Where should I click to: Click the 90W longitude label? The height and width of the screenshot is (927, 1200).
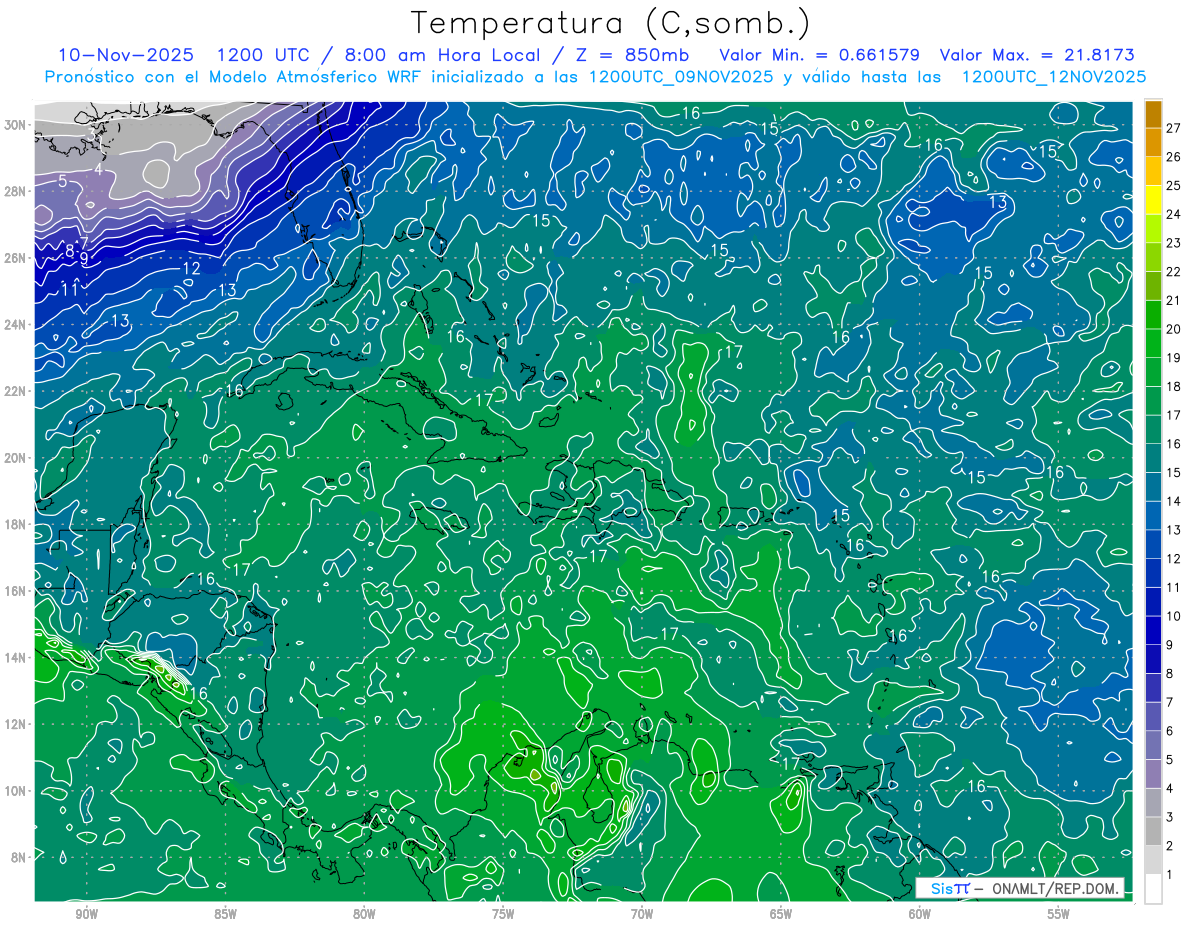click(86, 914)
